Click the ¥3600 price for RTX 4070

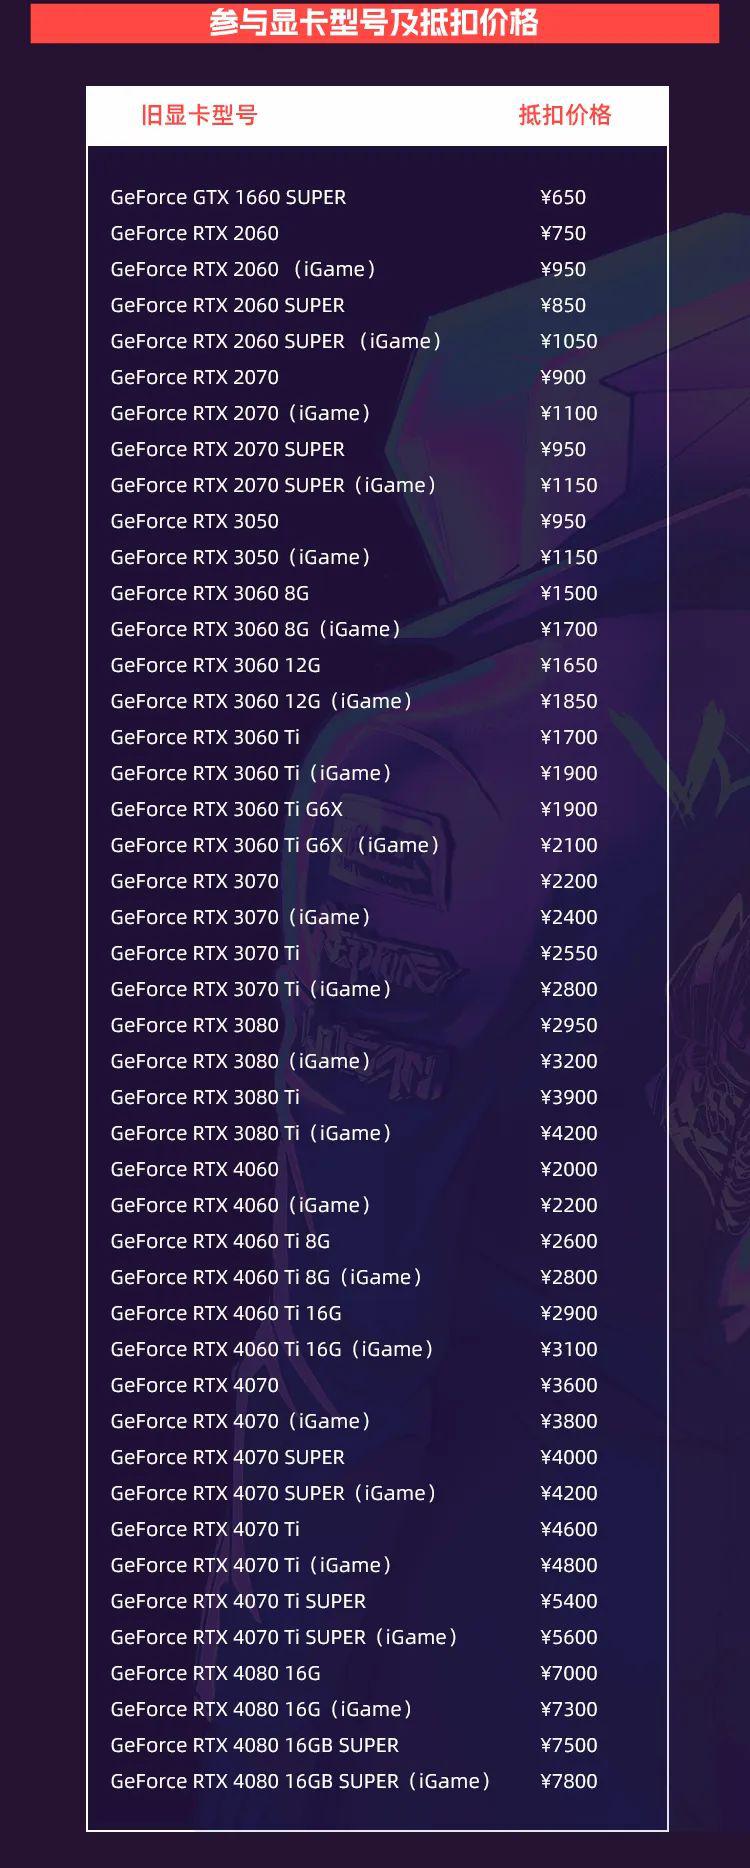(569, 1385)
